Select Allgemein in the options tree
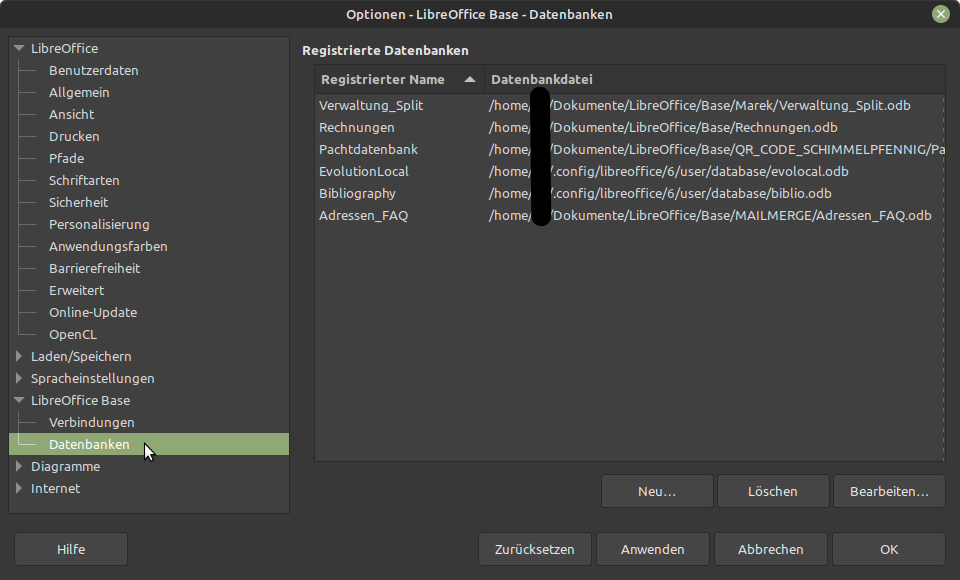The height and width of the screenshot is (580, 960). coord(79,92)
